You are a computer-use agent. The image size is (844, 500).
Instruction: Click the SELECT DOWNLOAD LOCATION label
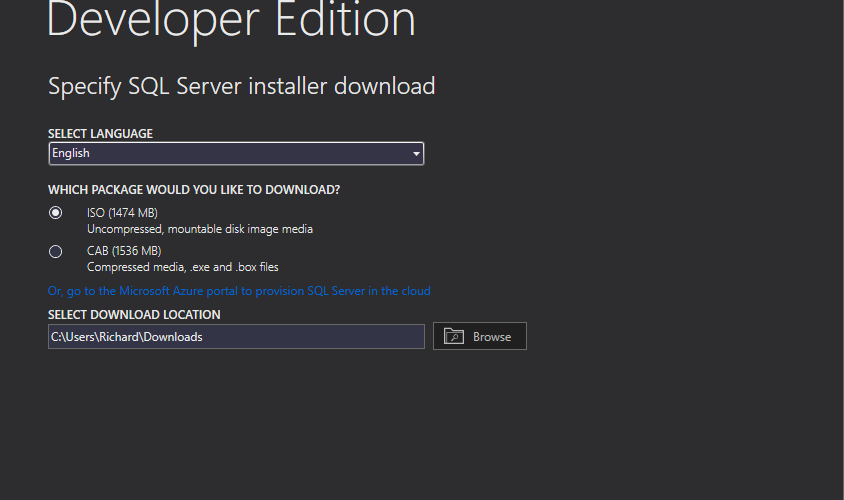click(134, 315)
